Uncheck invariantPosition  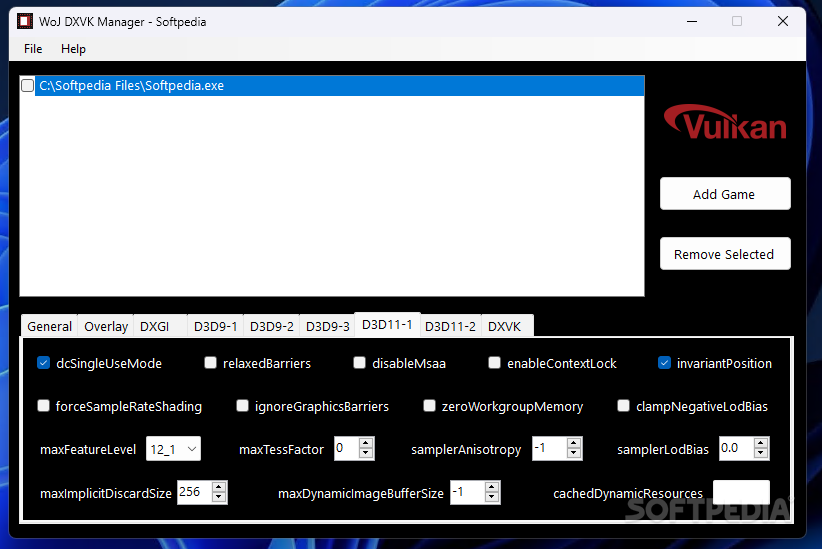click(x=664, y=363)
